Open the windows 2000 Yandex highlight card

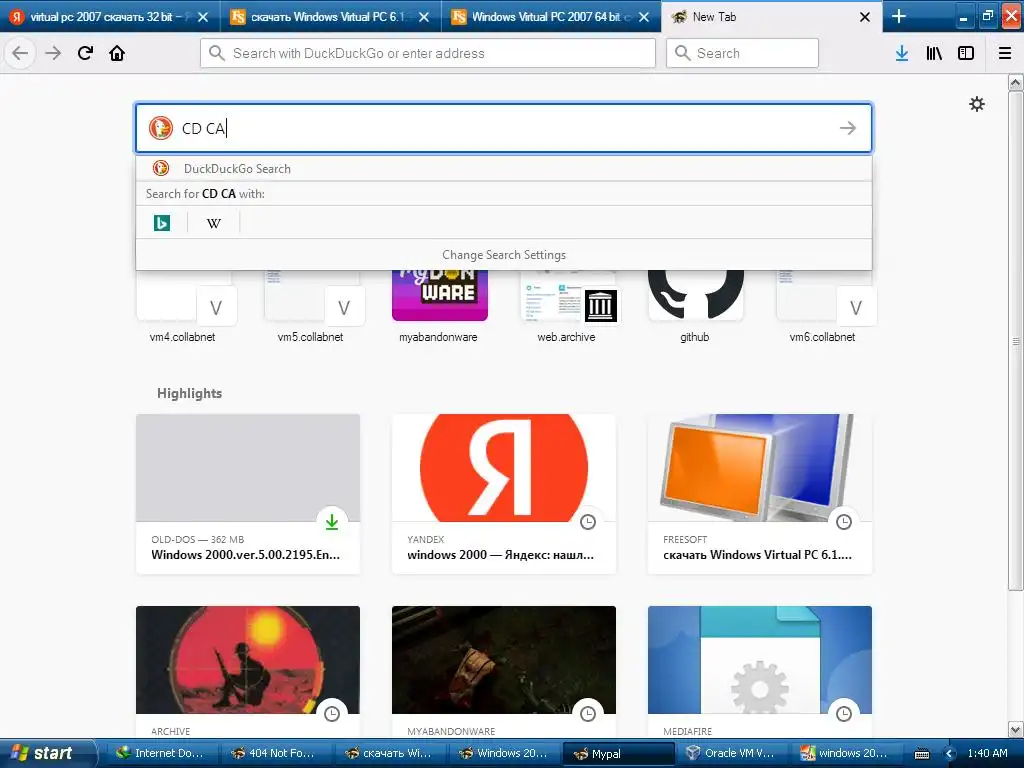click(504, 494)
